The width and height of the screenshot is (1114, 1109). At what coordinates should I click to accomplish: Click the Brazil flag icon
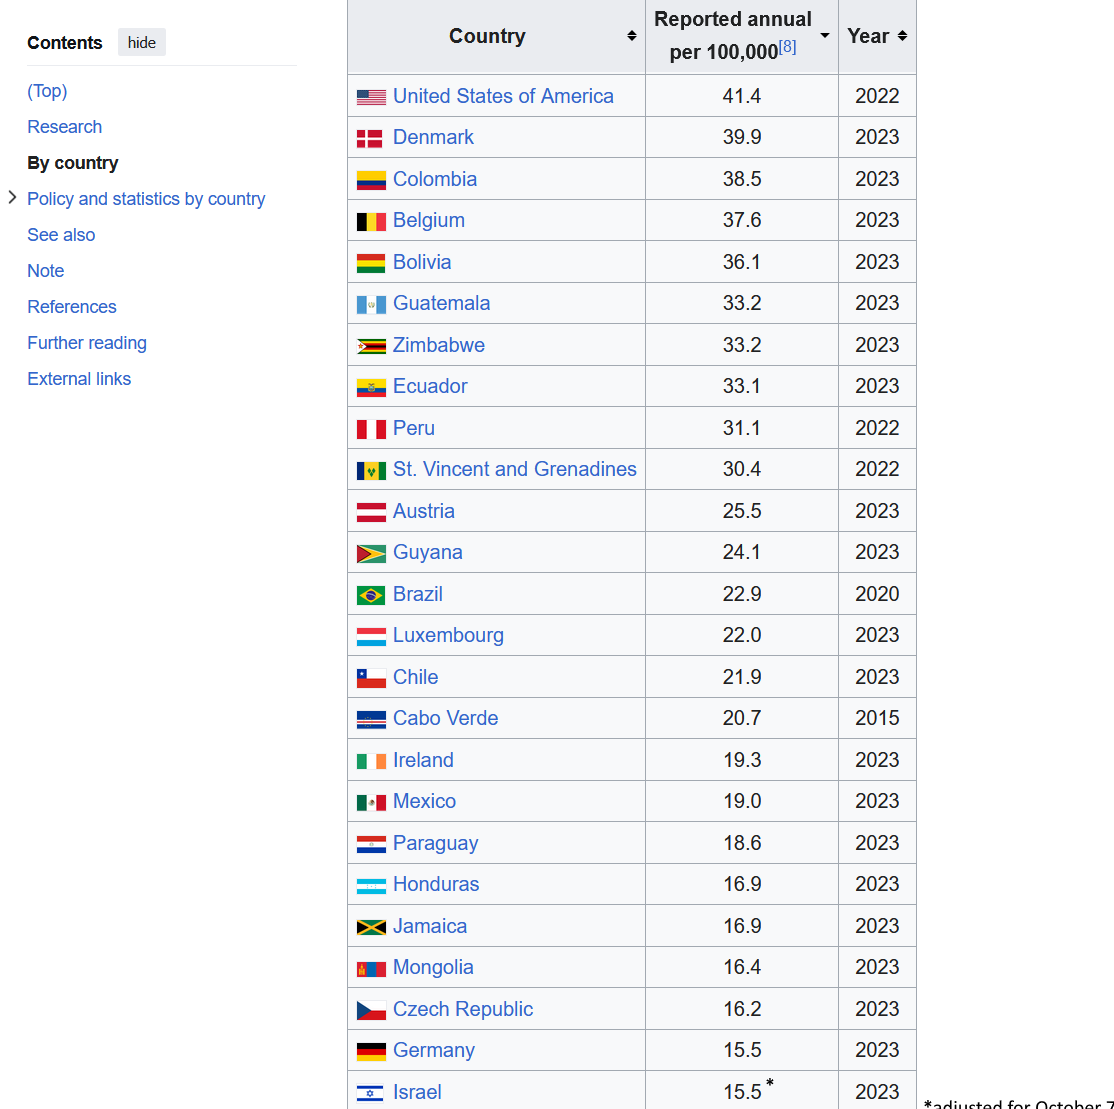(x=371, y=595)
